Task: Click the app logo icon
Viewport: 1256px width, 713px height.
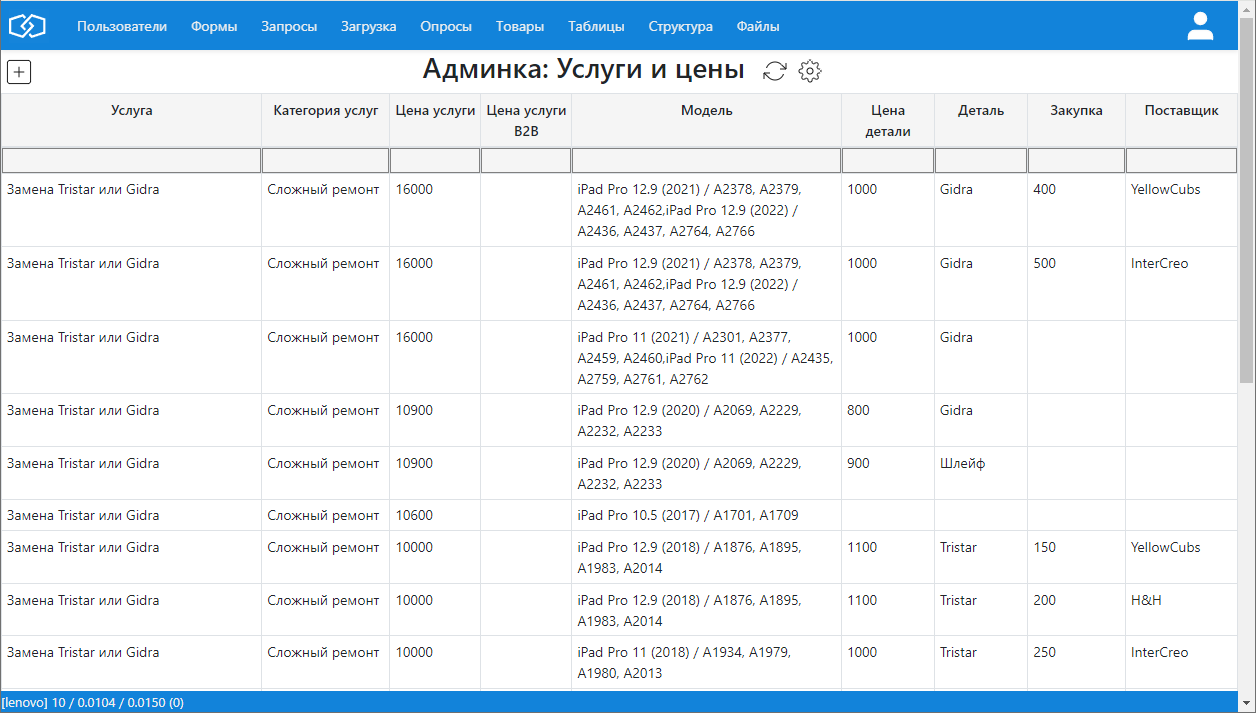Action: point(28,27)
